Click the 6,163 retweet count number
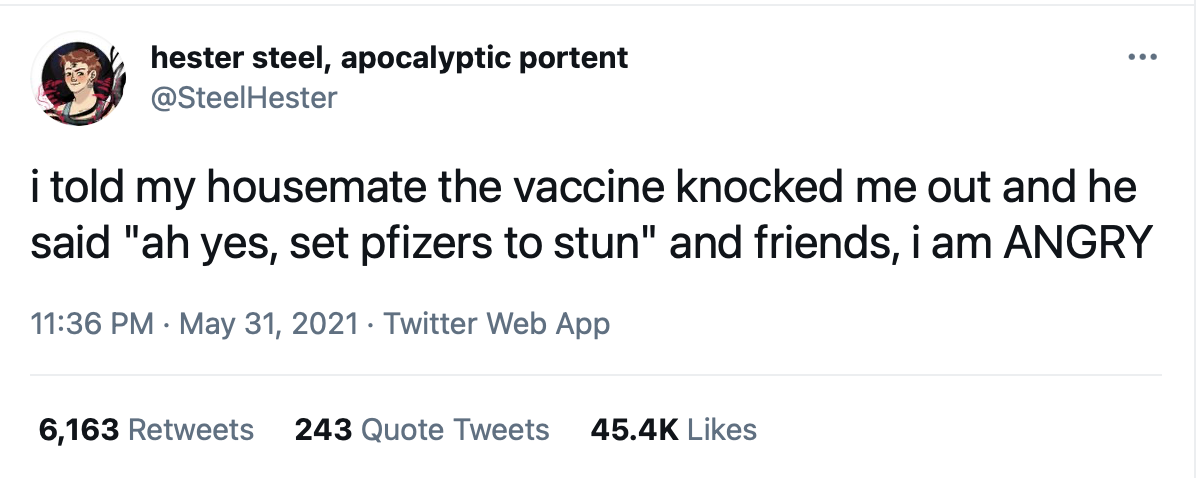This screenshot has width=1202, height=478. (x=79, y=430)
